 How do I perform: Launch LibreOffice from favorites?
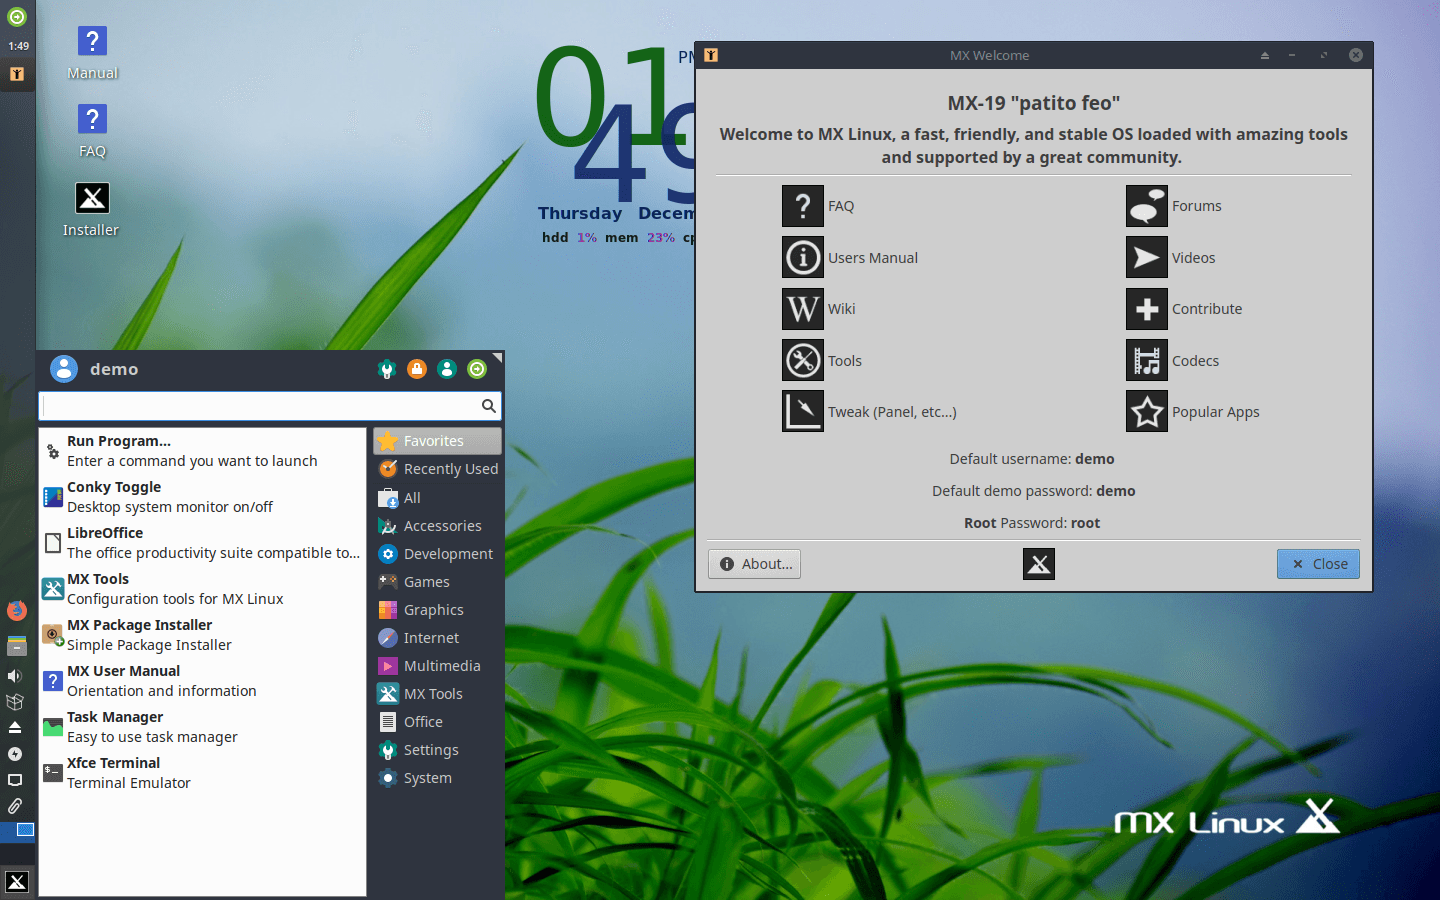[202, 543]
